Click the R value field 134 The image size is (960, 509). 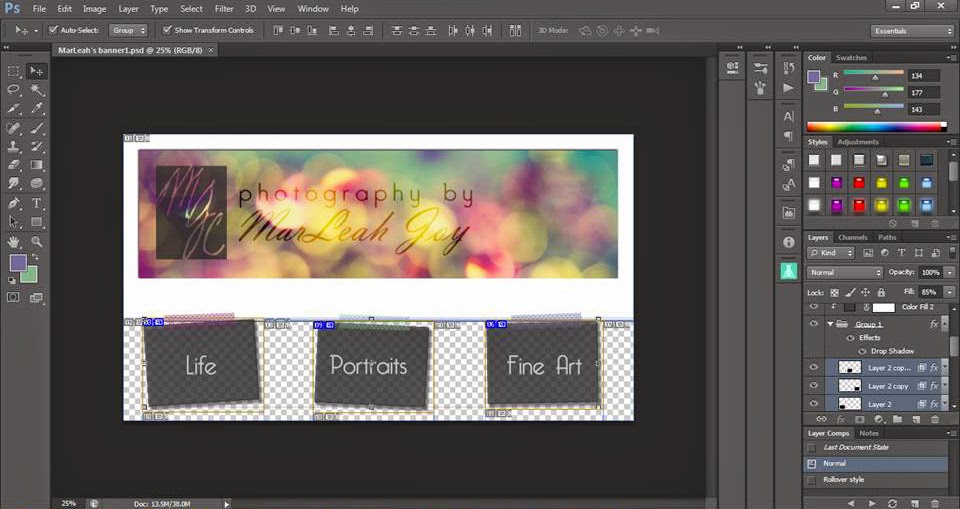pyautogui.click(x=923, y=76)
